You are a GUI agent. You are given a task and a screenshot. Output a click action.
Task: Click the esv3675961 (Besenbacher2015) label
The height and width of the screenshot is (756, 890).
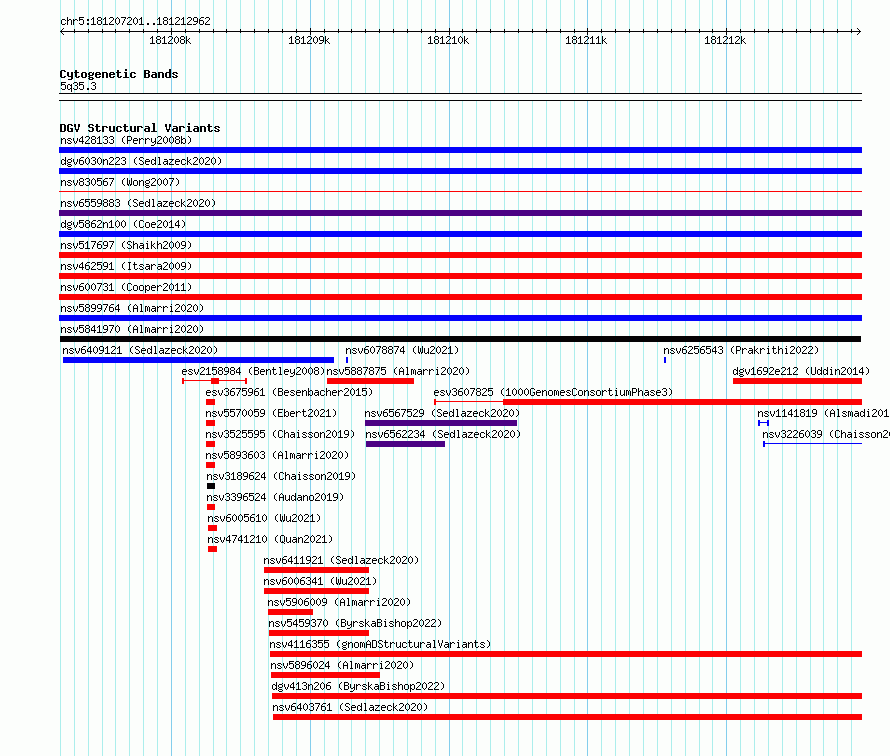coord(289,392)
